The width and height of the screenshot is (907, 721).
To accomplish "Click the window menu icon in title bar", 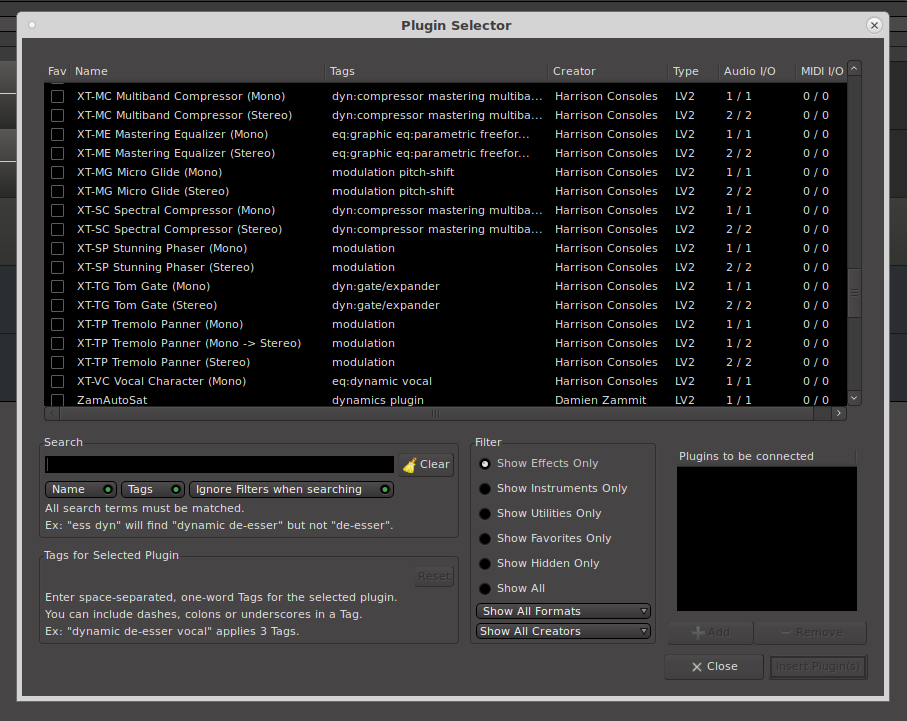I will click(33, 25).
